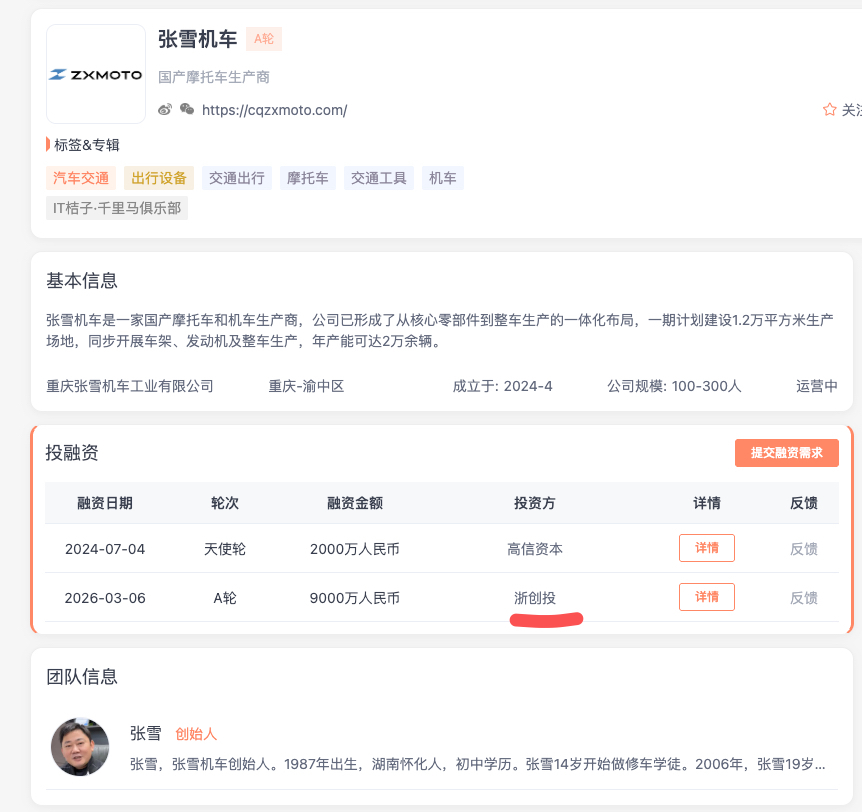Click the ZXMOTO company logo
Viewport: 862px width, 812px height.
[96, 74]
